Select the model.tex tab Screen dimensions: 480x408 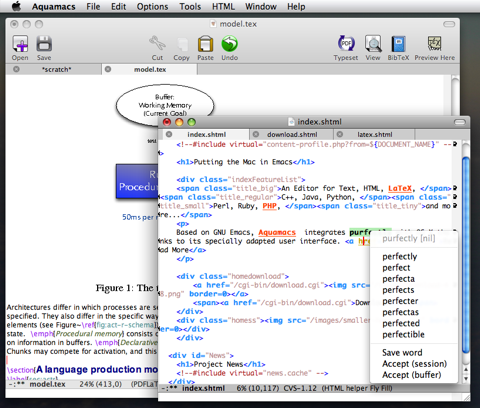coord(150,69)
